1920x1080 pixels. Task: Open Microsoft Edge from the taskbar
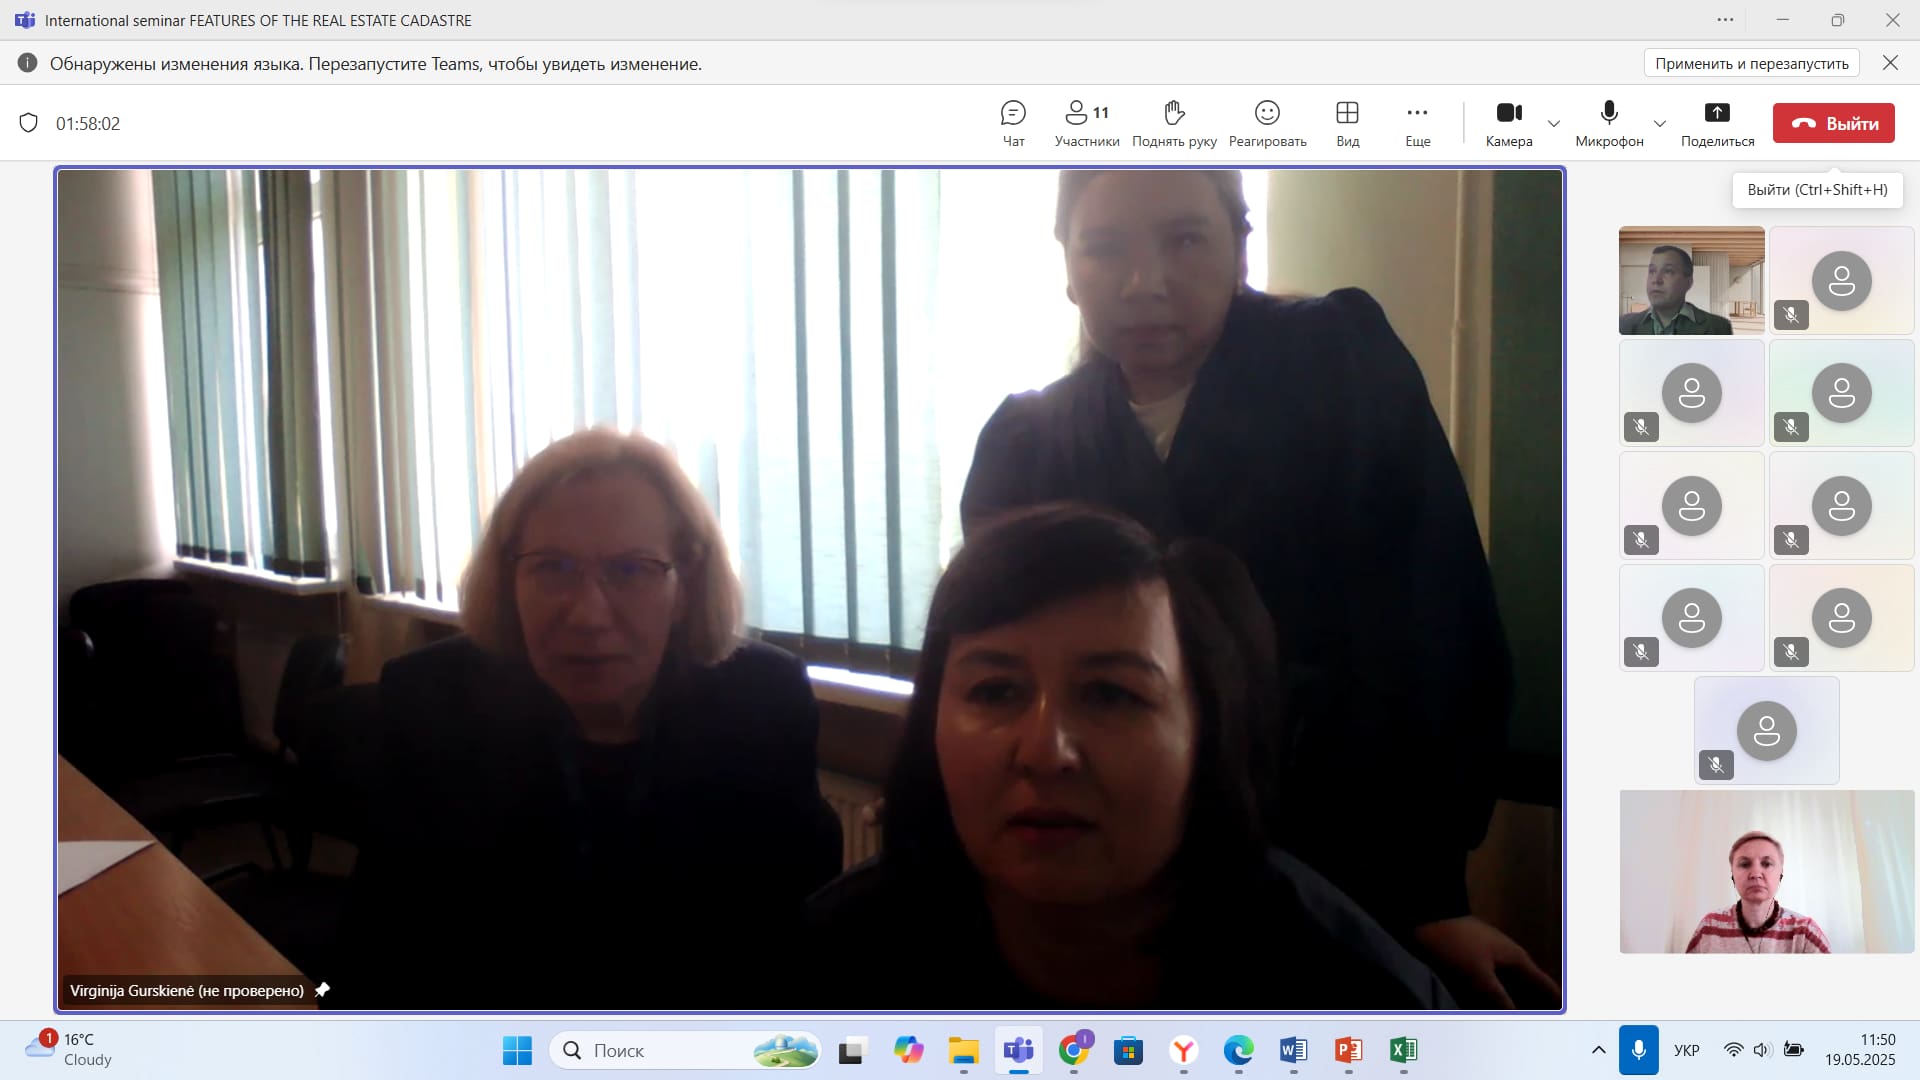pyautogui.click(x=1239, y=1050)
